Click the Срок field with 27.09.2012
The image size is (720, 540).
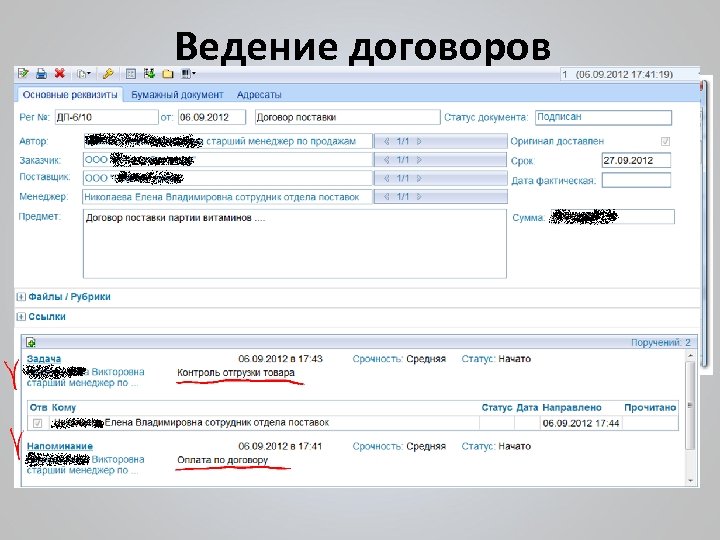click(636, 160)
